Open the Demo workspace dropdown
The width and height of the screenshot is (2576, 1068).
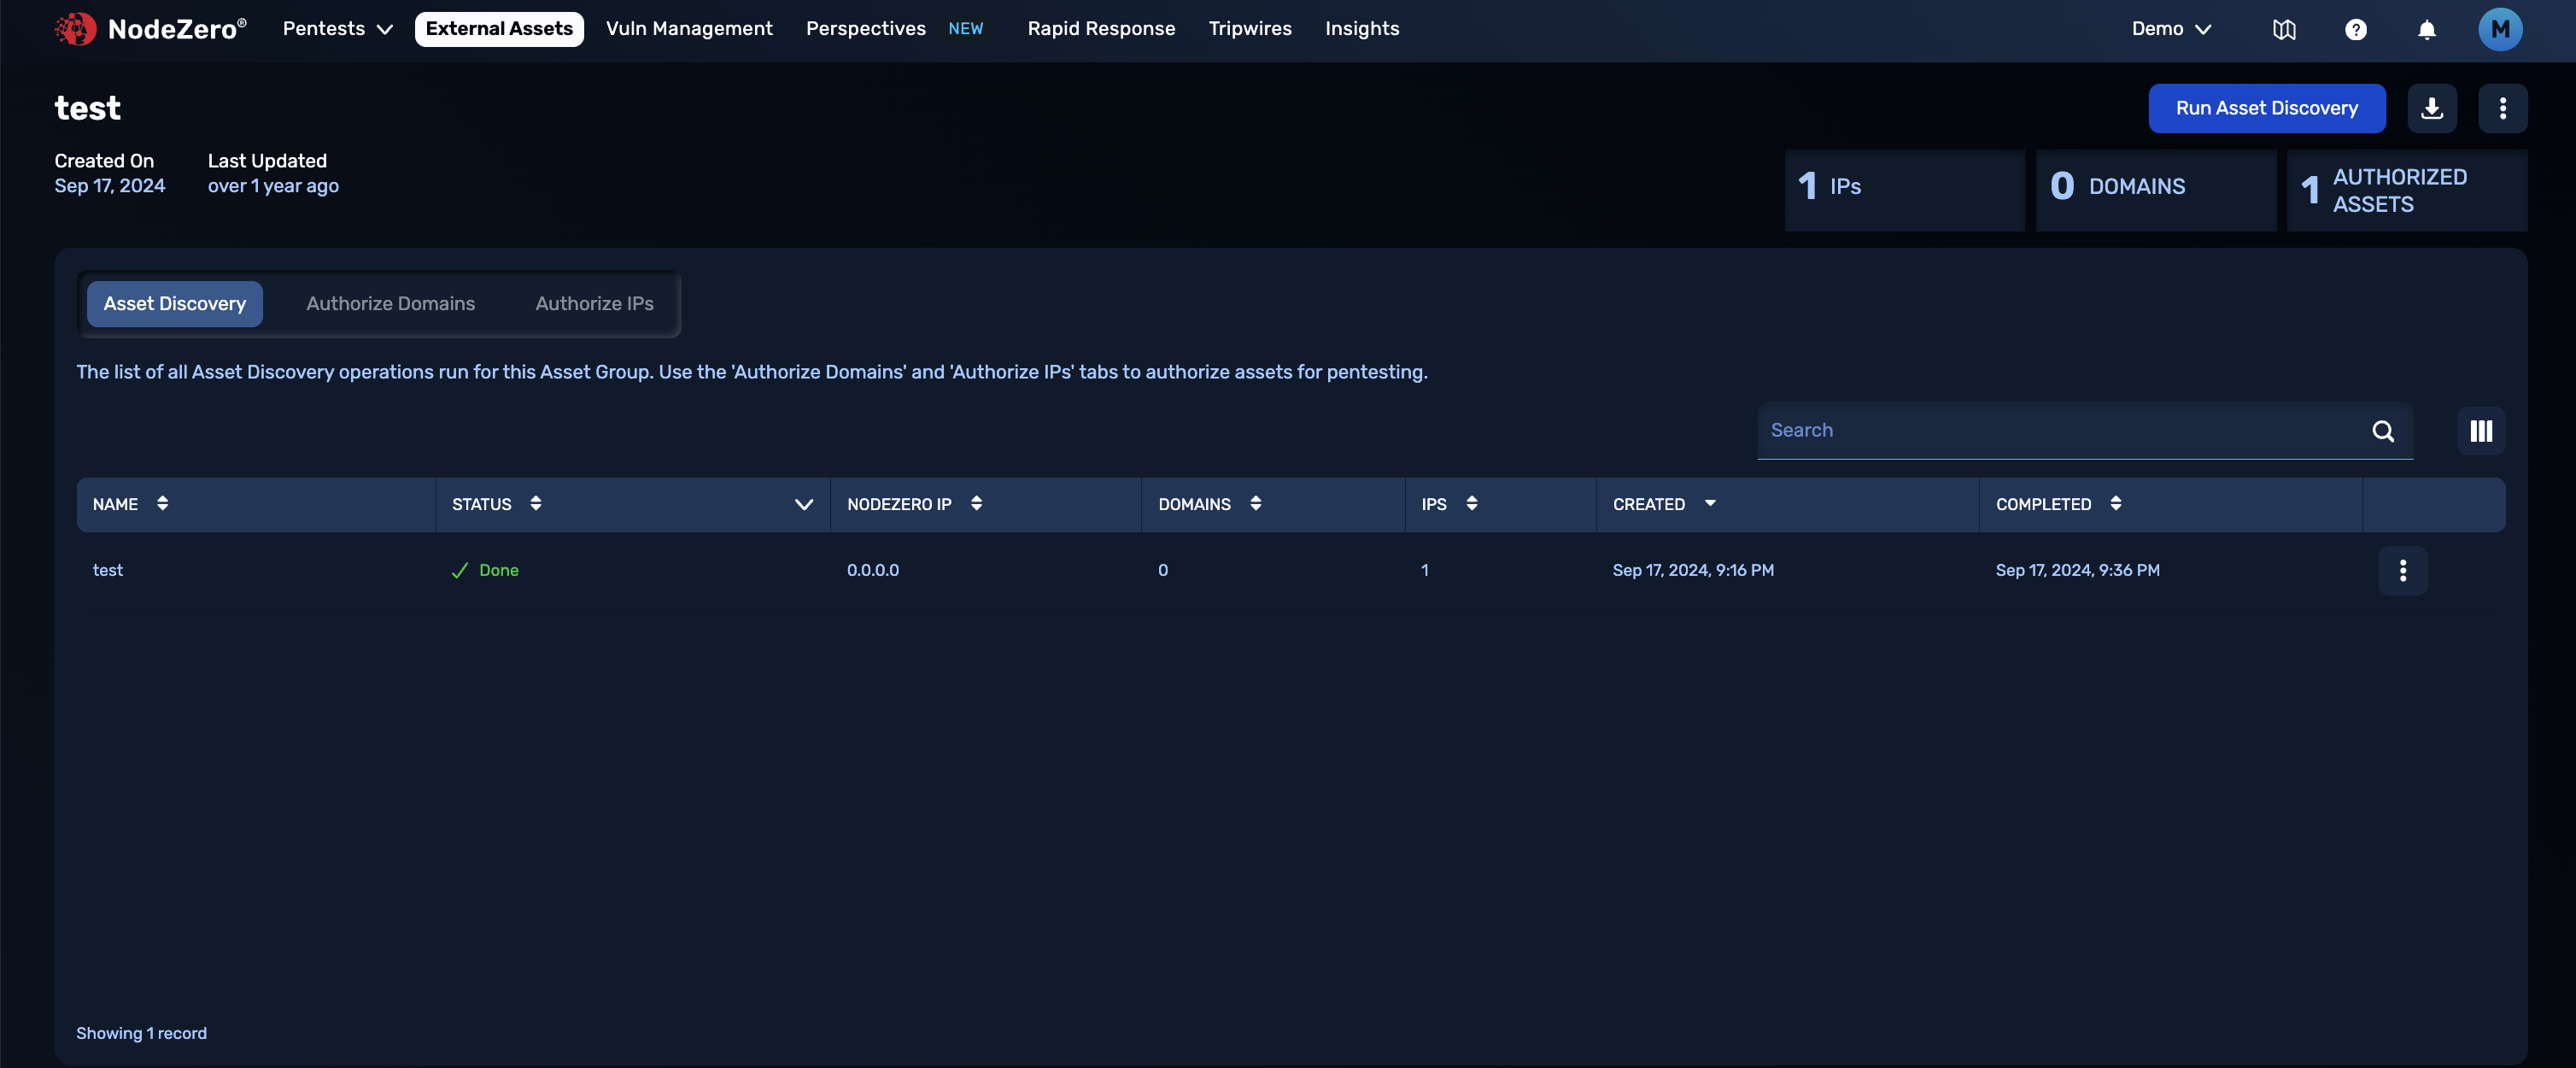pos(2170,29)
